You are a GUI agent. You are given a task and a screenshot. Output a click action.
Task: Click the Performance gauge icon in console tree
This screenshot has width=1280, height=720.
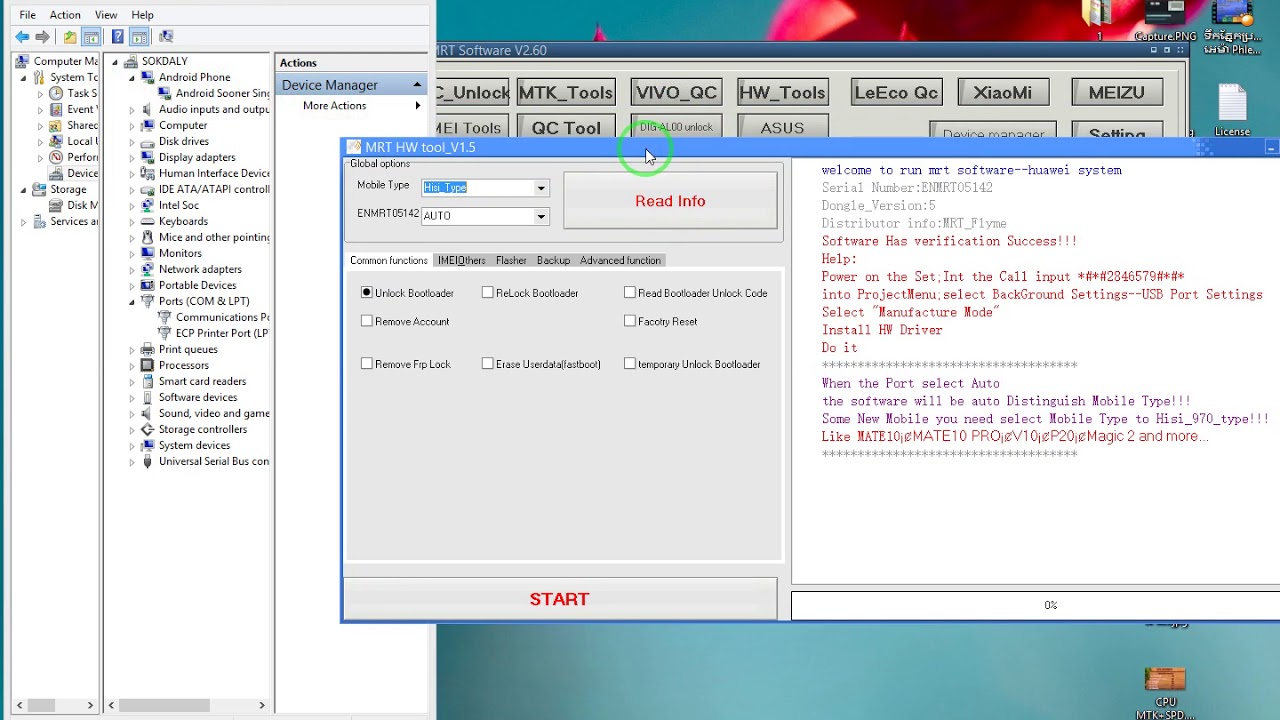pyautogui.click(x=56, y=157)
